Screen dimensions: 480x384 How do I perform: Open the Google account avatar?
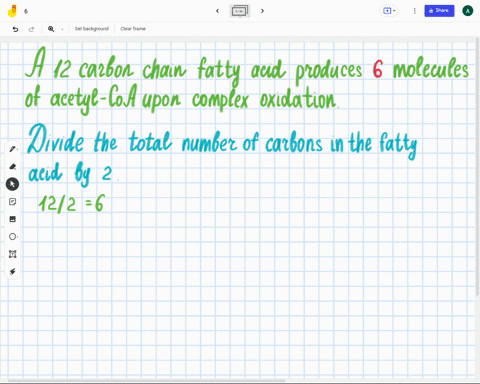coord(467,11)
